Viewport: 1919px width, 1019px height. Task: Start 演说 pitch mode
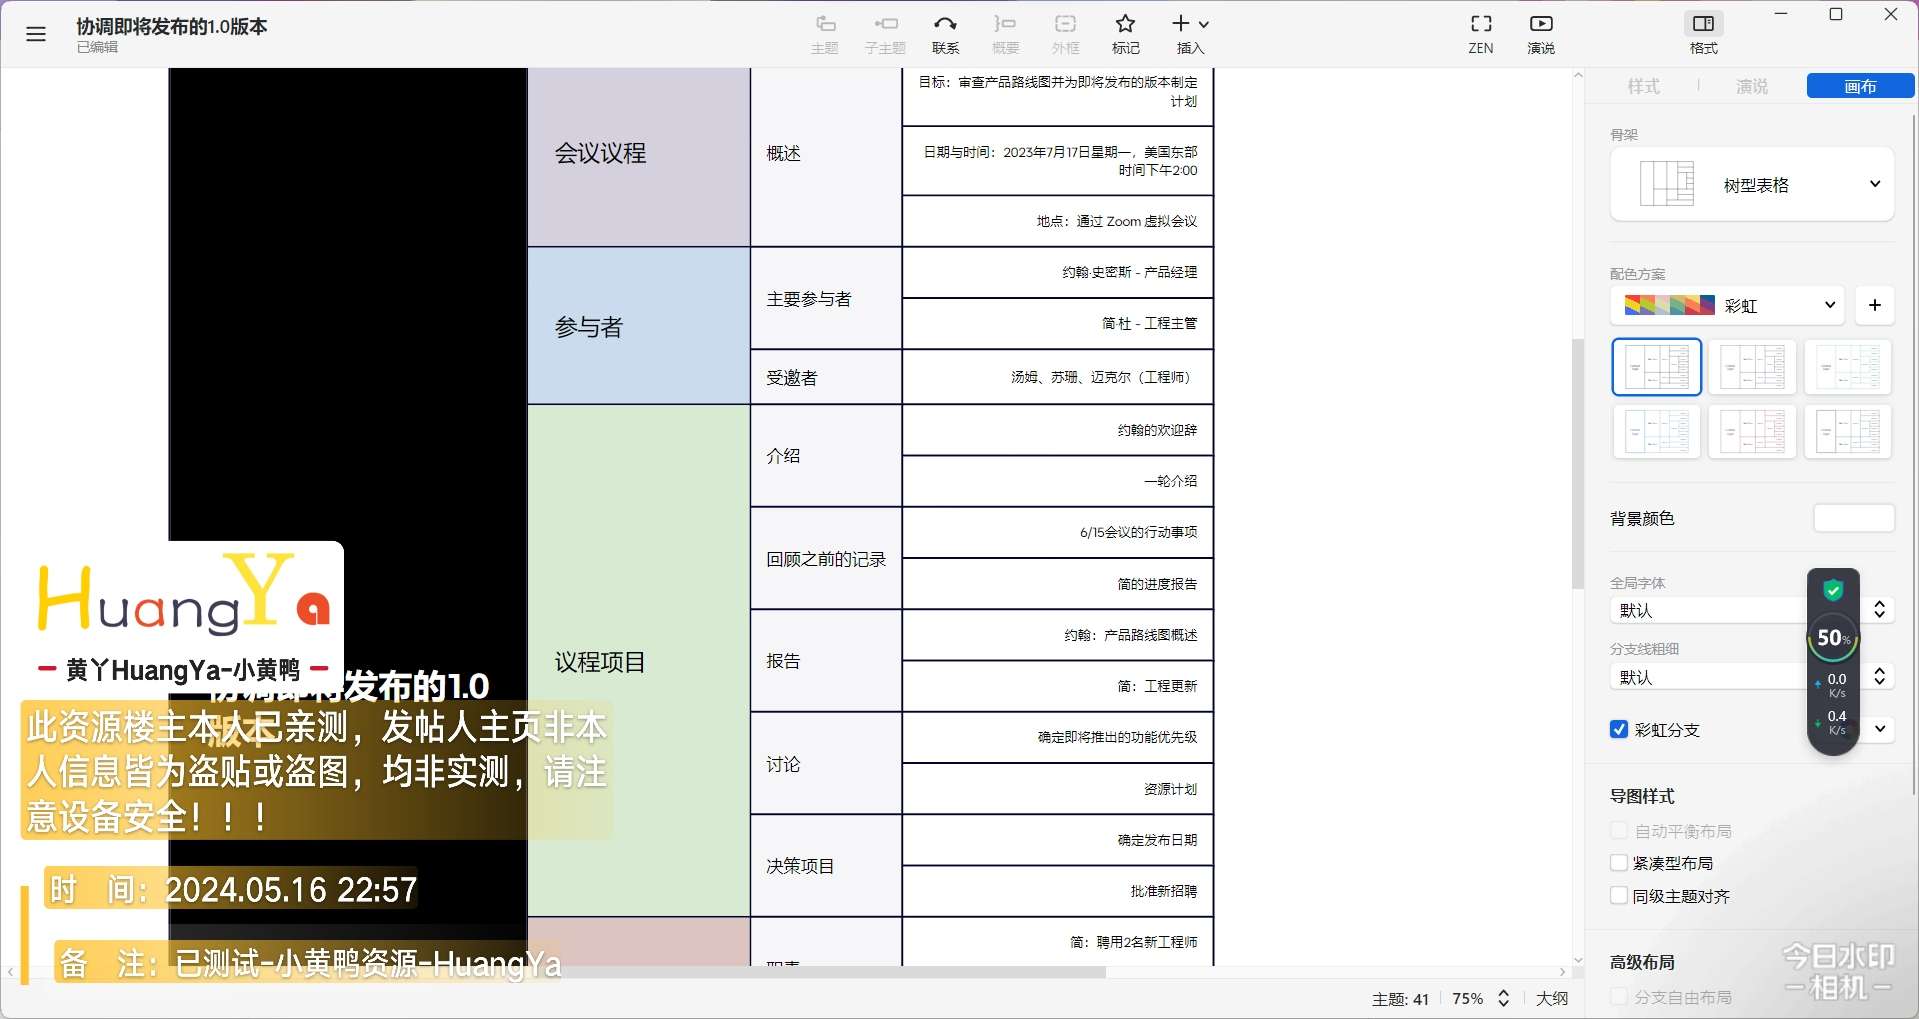point(1541,34)
